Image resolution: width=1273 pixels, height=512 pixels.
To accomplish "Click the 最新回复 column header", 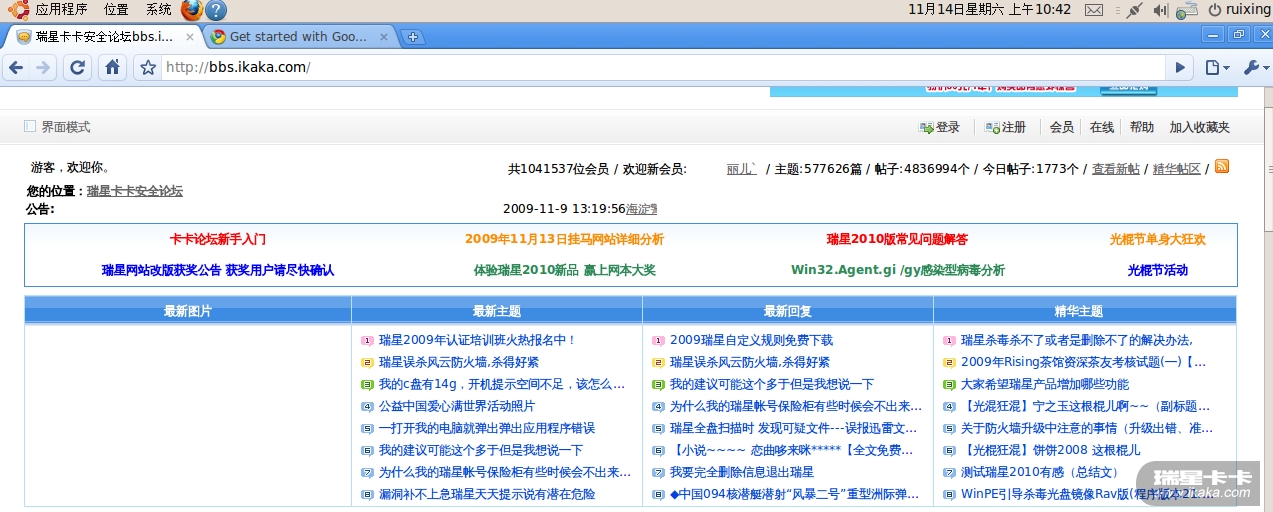I will coord(788,311).
